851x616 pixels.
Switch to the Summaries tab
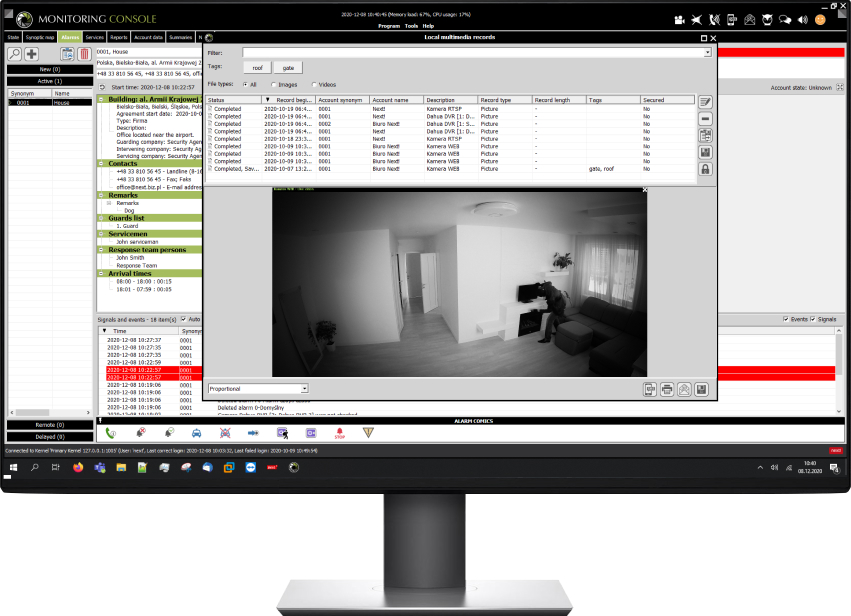tap(181, 37)
